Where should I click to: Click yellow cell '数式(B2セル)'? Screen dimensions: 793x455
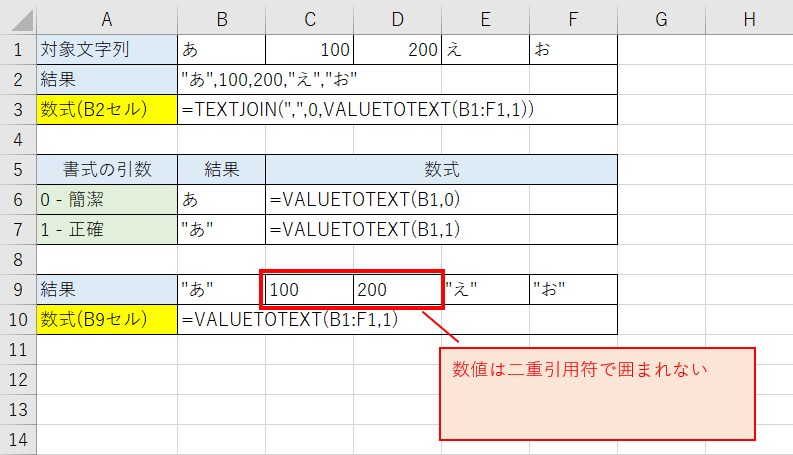[x=107, y=109]
